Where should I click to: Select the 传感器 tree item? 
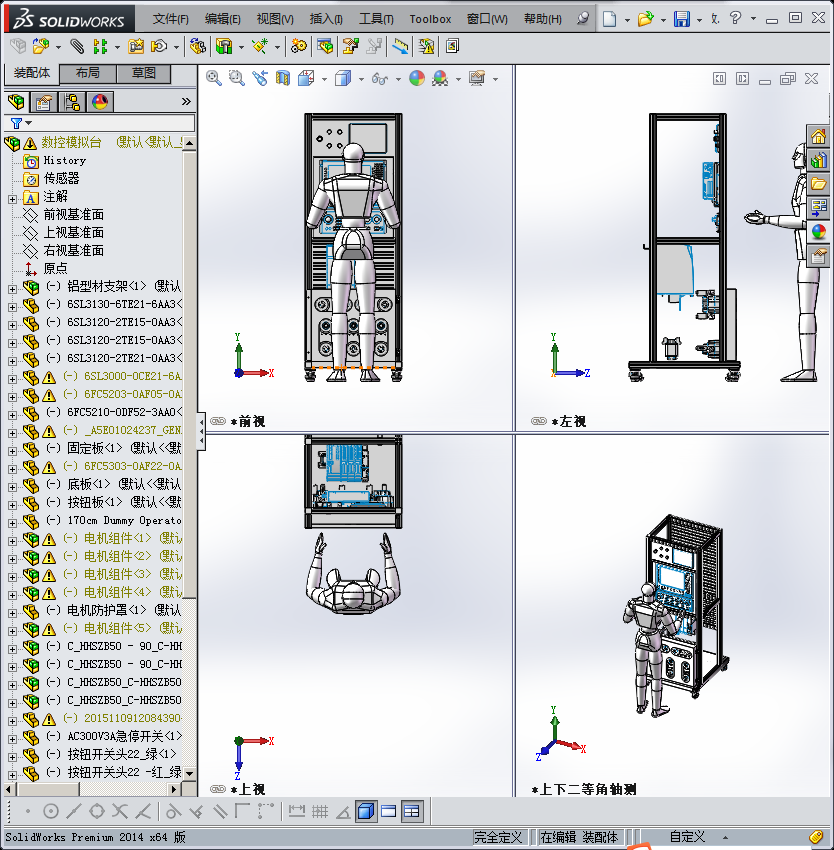[61, 178]
